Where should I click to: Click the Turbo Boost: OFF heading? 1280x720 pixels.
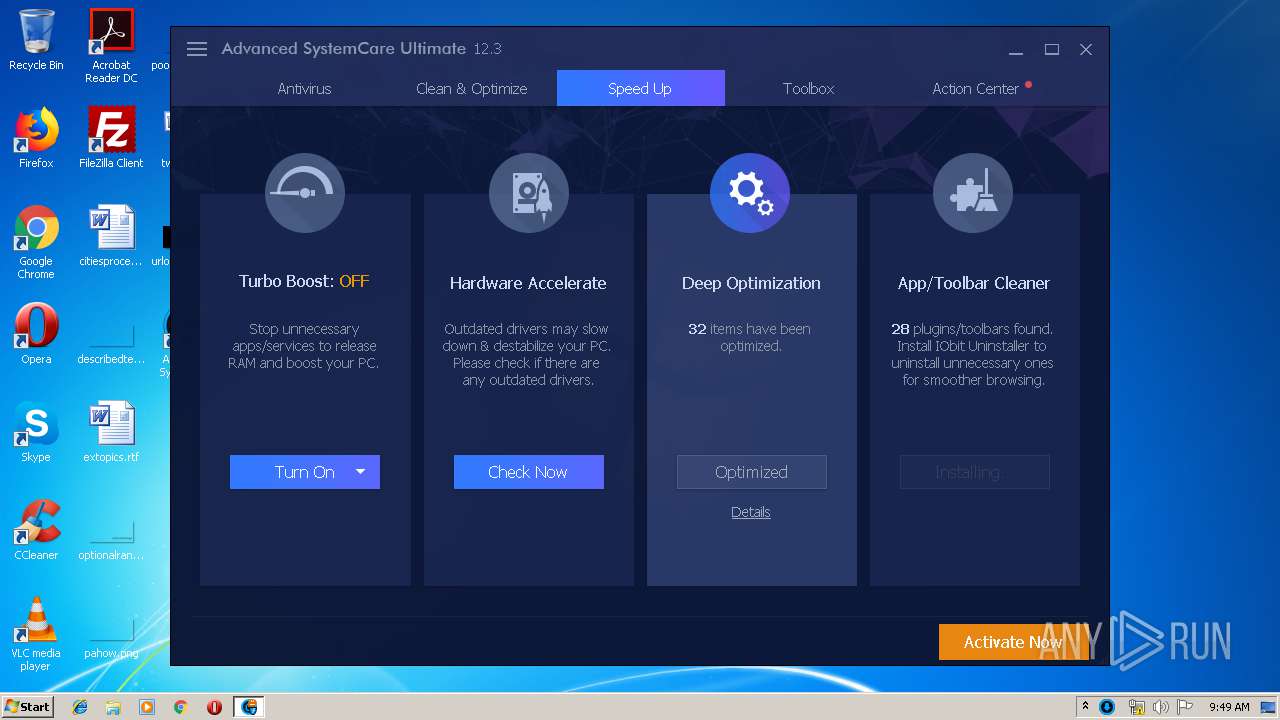(304, 282)
